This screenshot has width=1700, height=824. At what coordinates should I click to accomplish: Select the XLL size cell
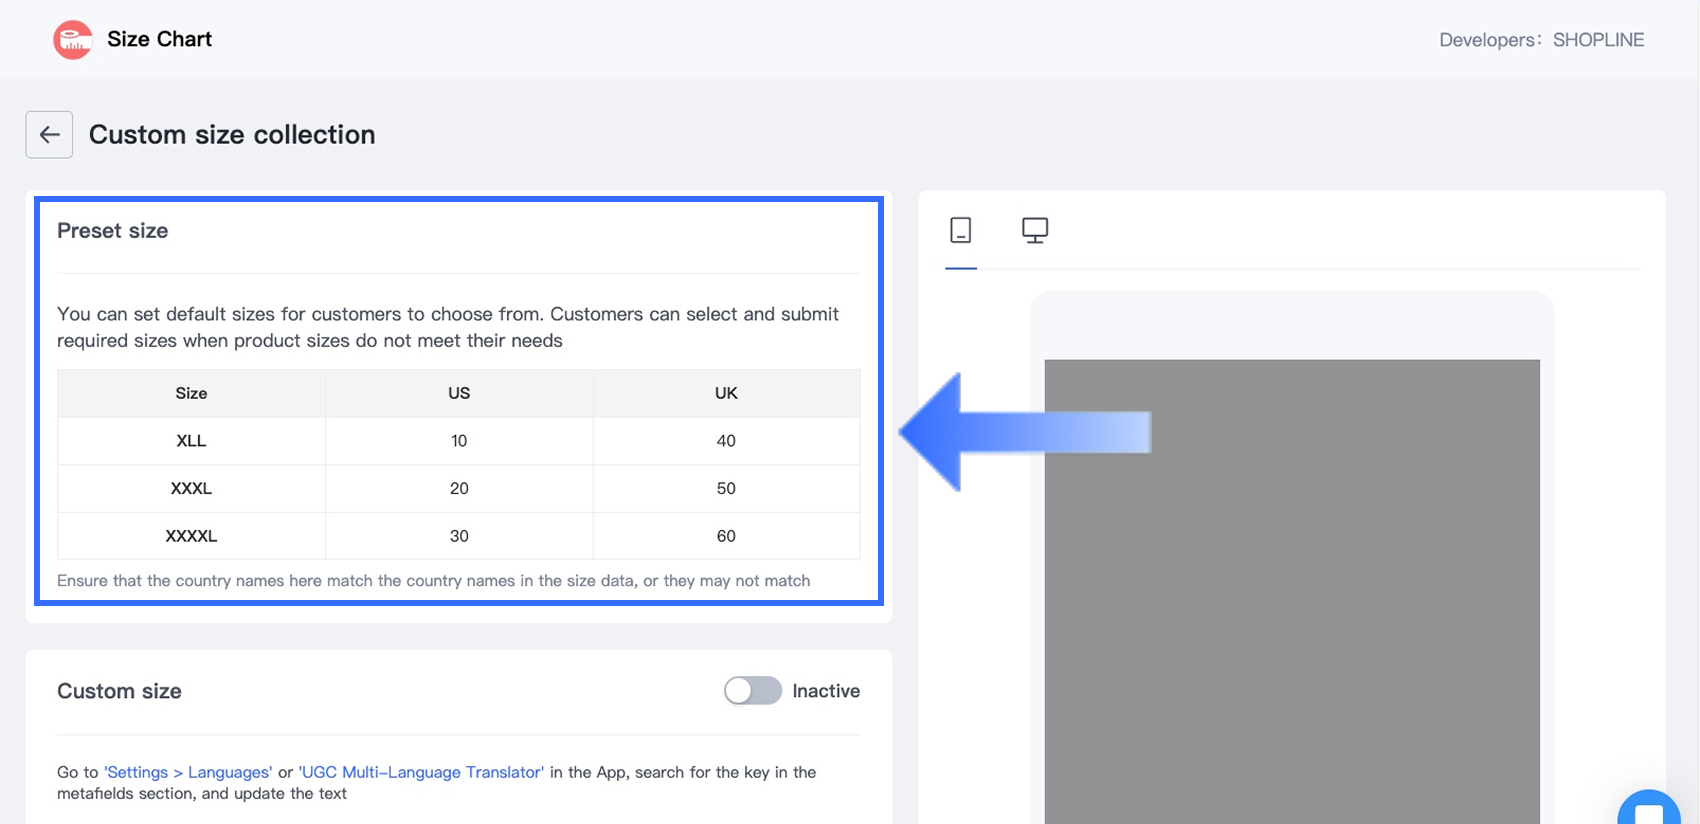pos(191,441)
